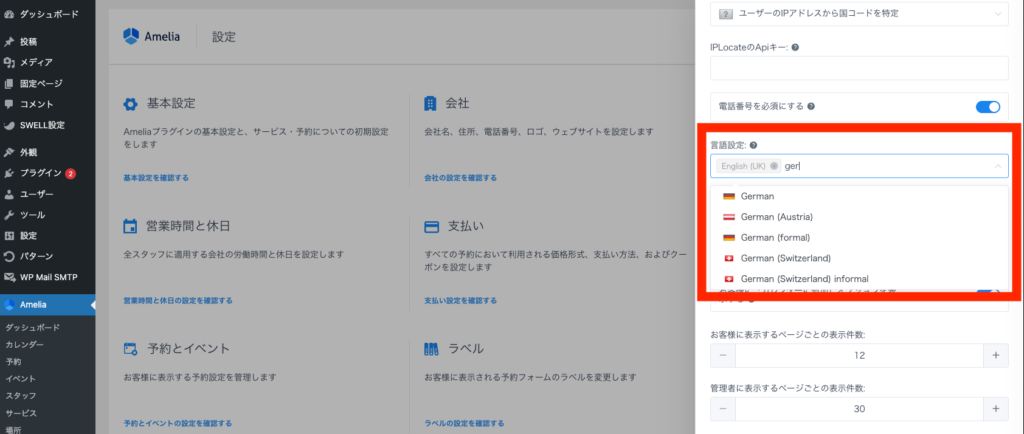
Task: Remove the English (UK) language tag
Action: (x=774, y=166)
